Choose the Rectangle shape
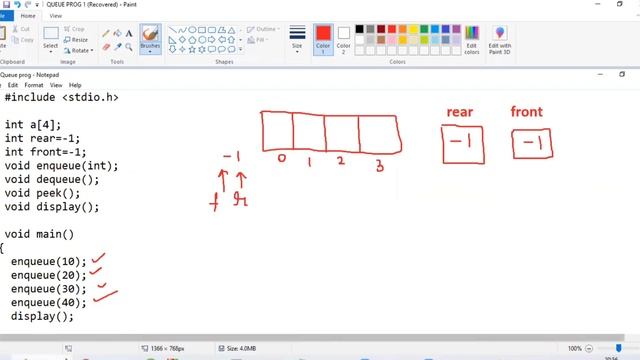Image resolution: width=640 pixels, height=360 pixels. coord(202,30)
